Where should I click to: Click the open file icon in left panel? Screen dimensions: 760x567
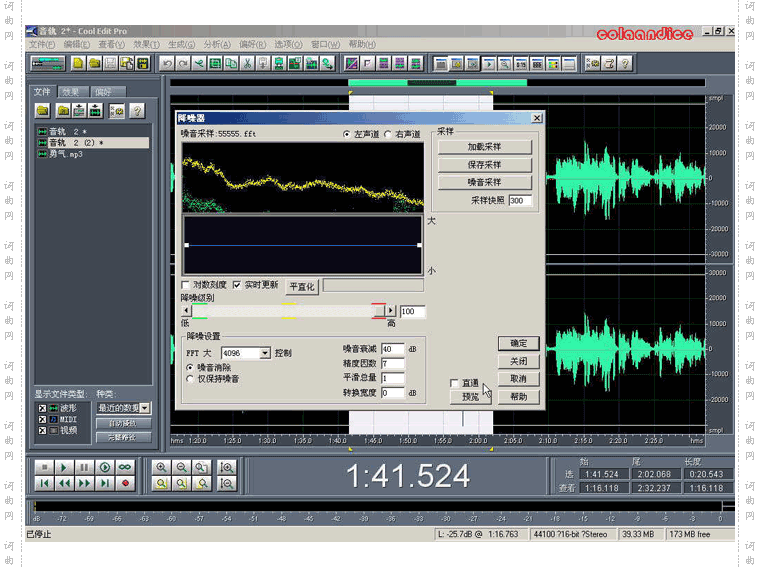(x=43, y=111)
